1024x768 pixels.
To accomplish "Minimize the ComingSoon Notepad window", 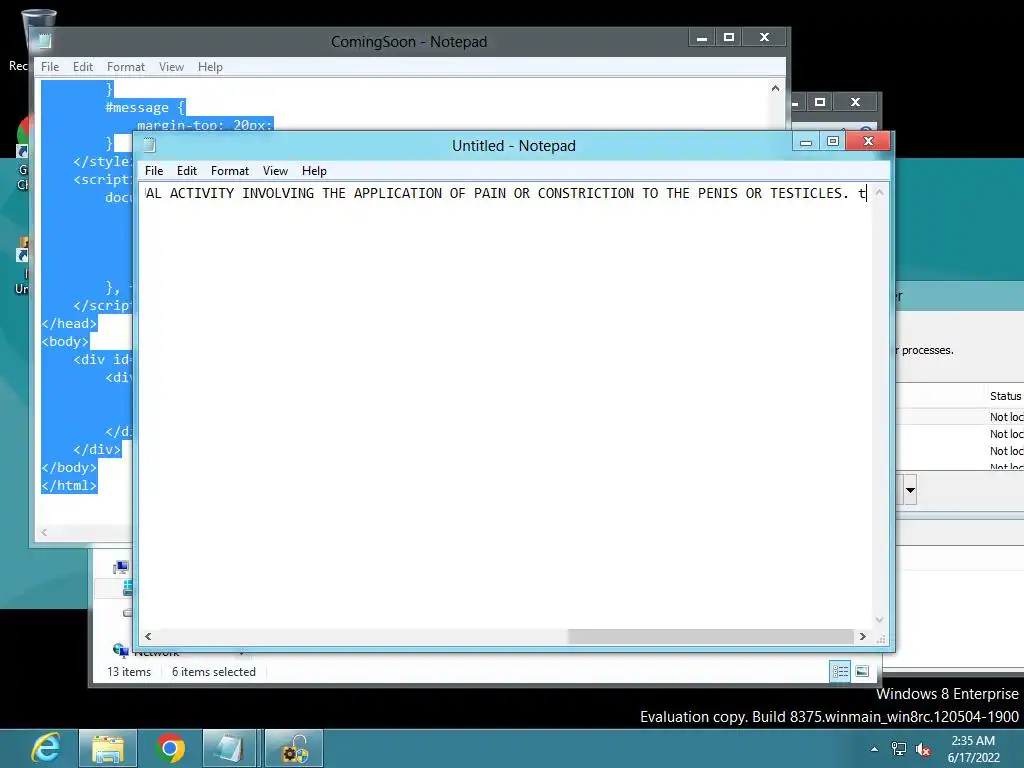I will tap(702, 37).
